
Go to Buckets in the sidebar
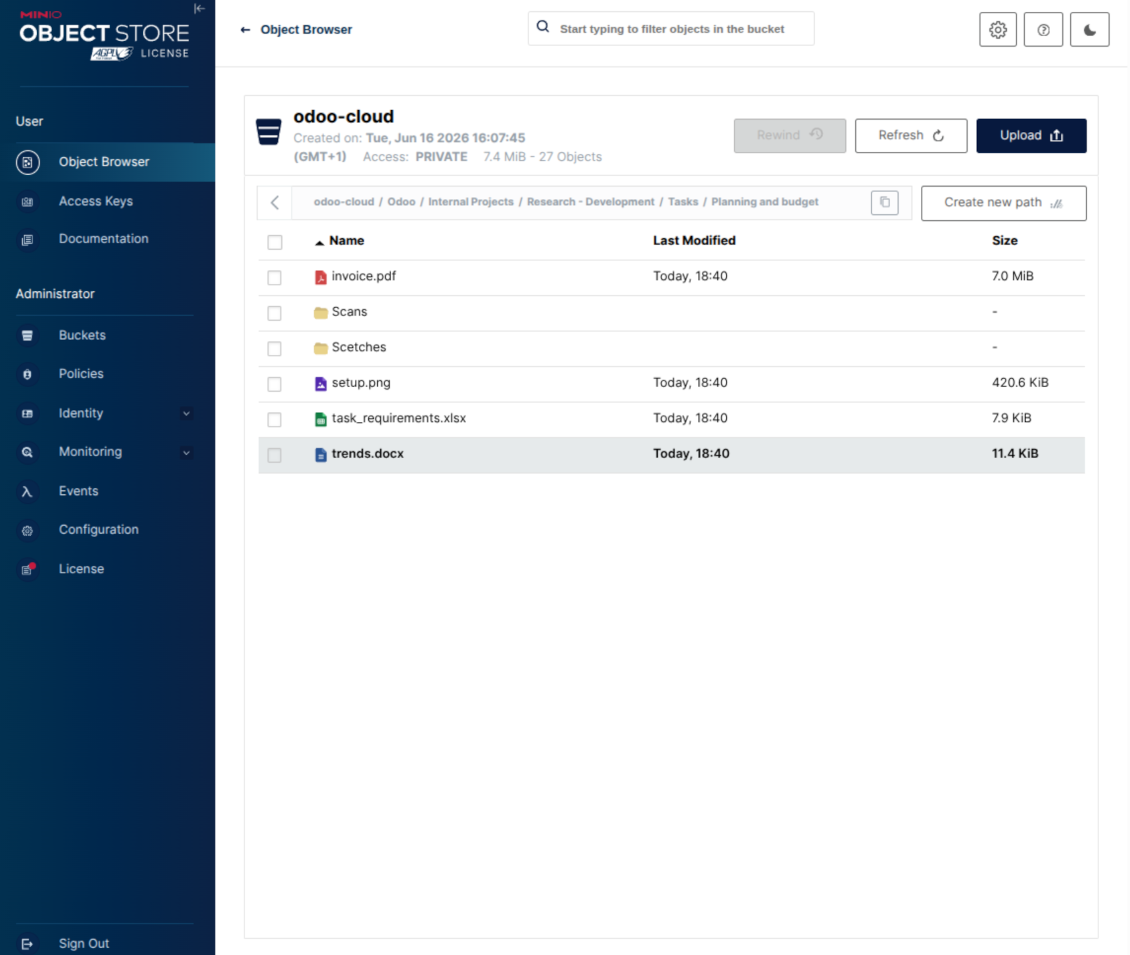tap(82, 335)
